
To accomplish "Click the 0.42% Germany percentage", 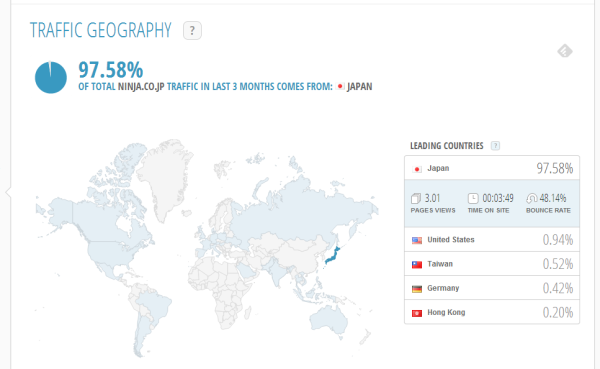I will (558, 288).
